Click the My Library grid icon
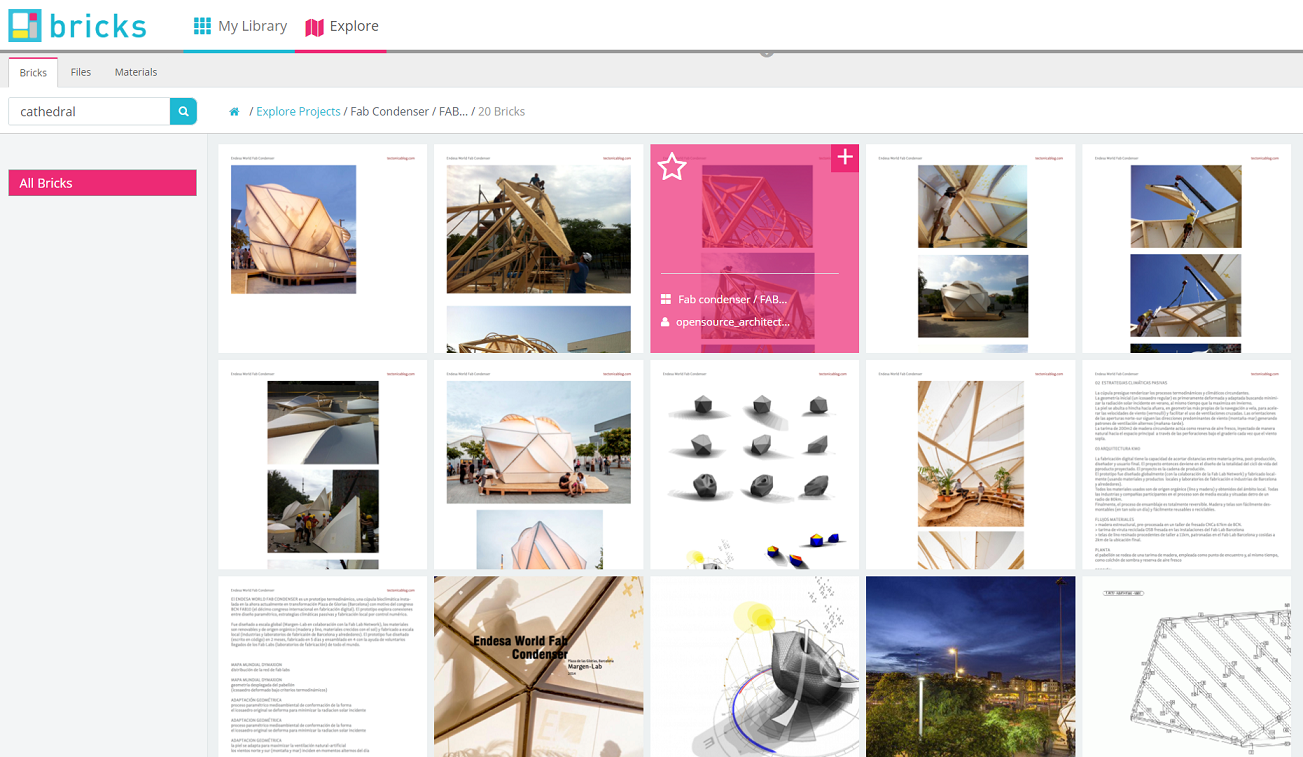The width and height of the screenshot is (1303, 757). (203, 27)
